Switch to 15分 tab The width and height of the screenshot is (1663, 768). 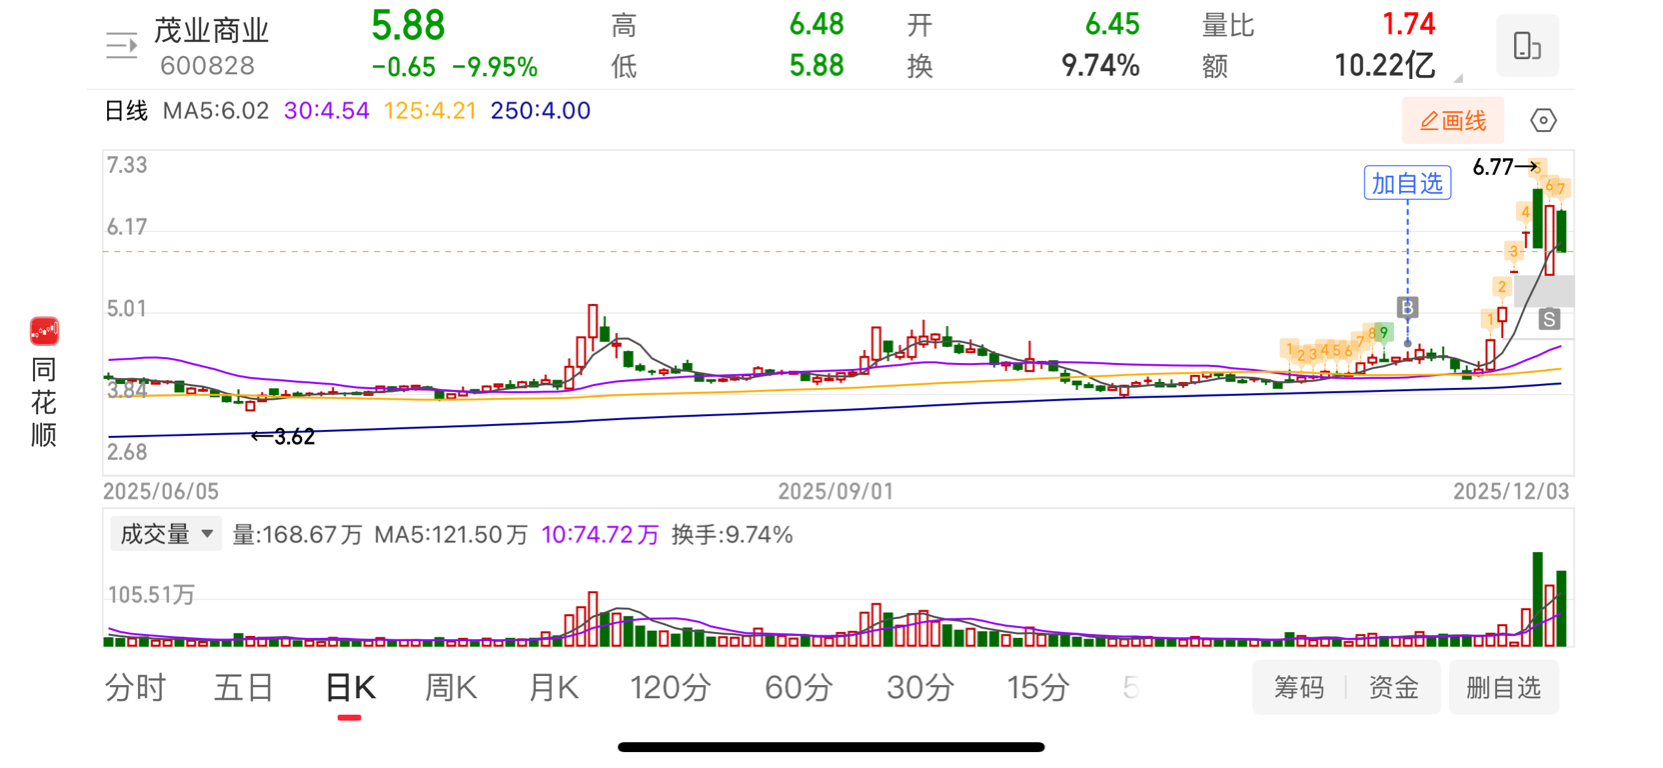tap(1038, 688)
